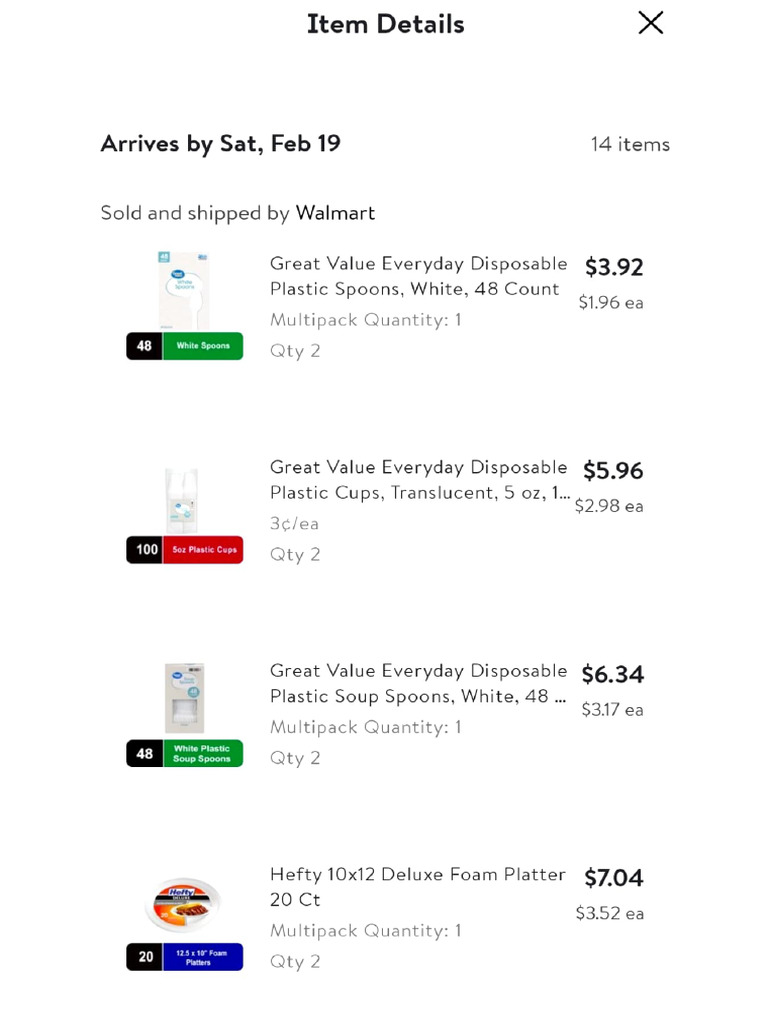Screen dimensions: 768x1024
Task: Click the green White Spoons badge
Action: point(203,346)
